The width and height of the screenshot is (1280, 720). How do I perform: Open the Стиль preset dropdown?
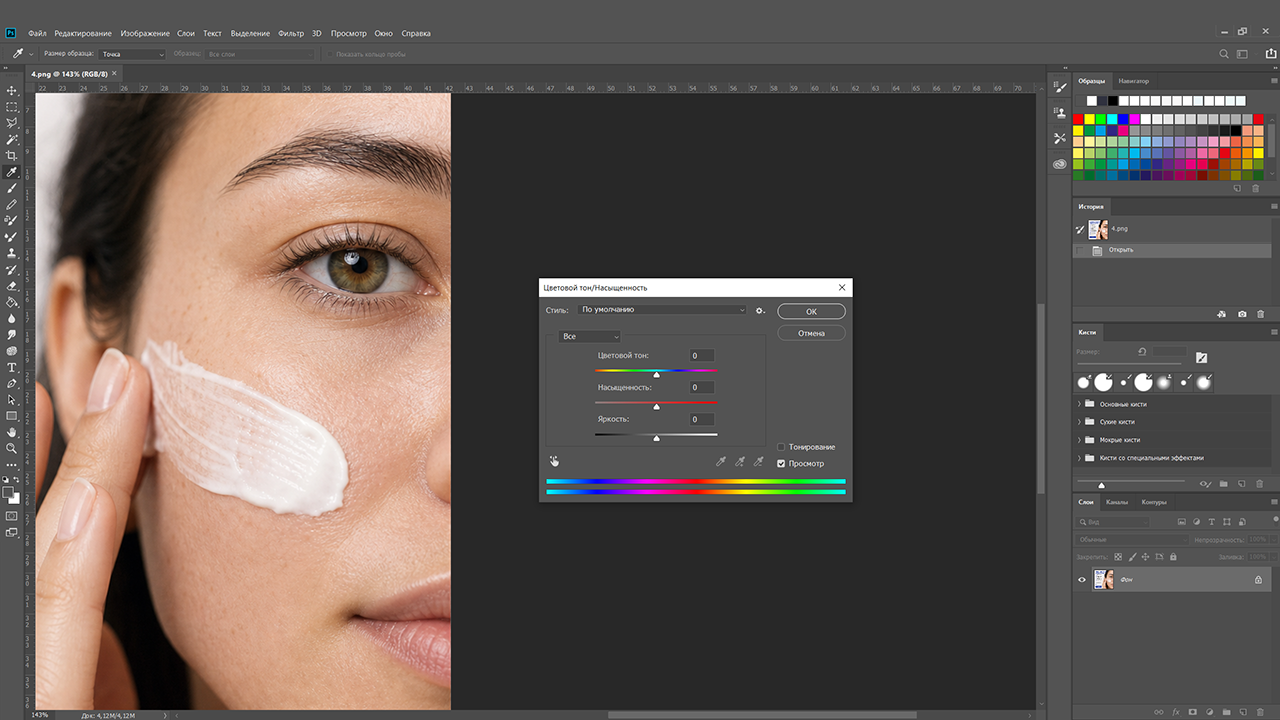[x=663, y=310]
